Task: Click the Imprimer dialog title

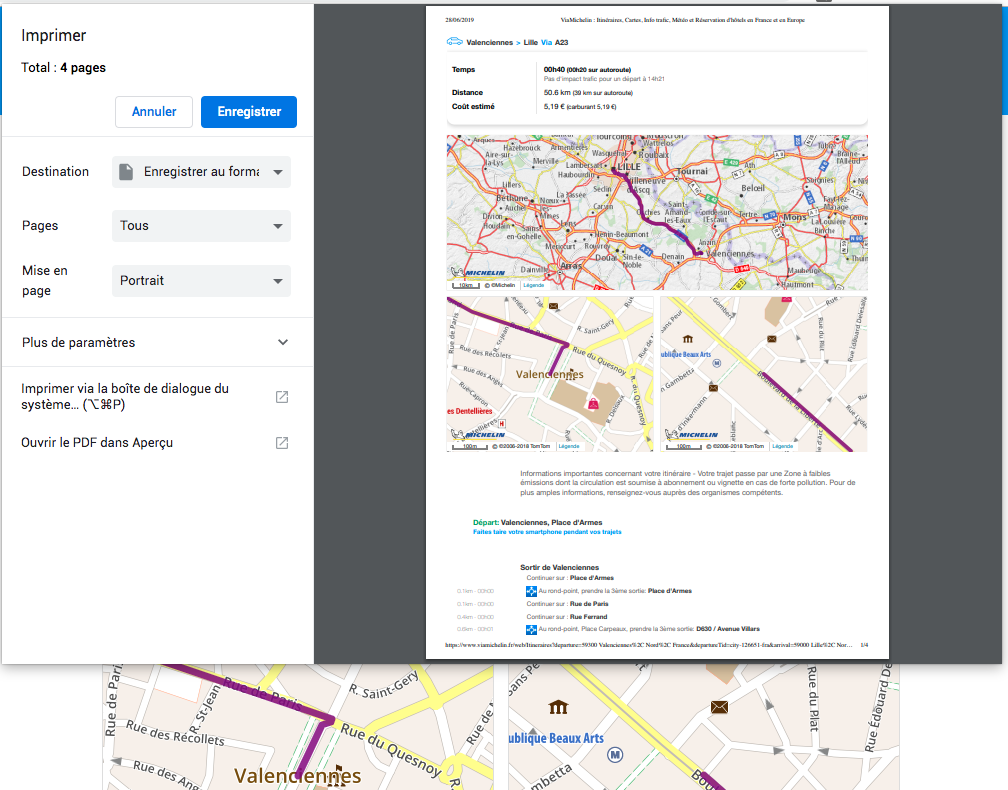Action: pyautogui.click(x=53, y=35)
